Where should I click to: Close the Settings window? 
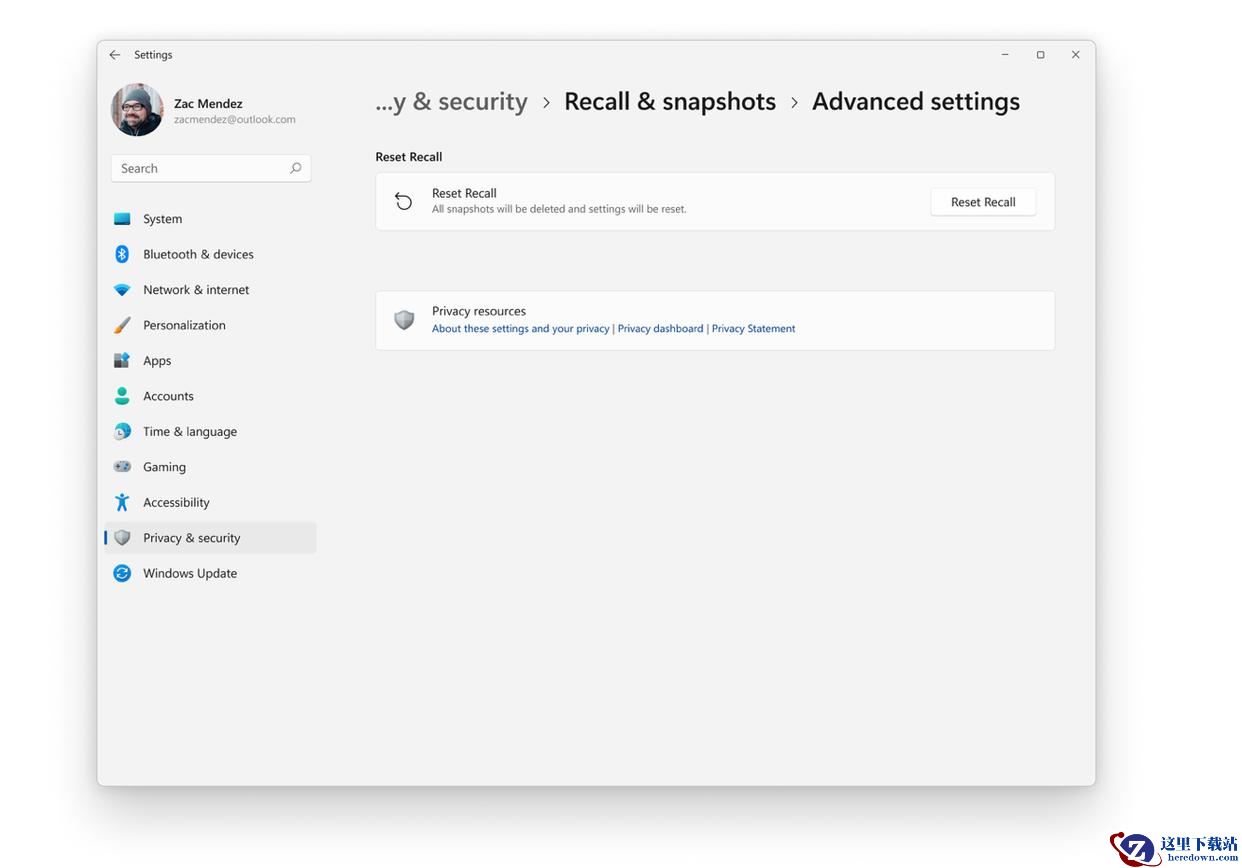point(1075,55)
